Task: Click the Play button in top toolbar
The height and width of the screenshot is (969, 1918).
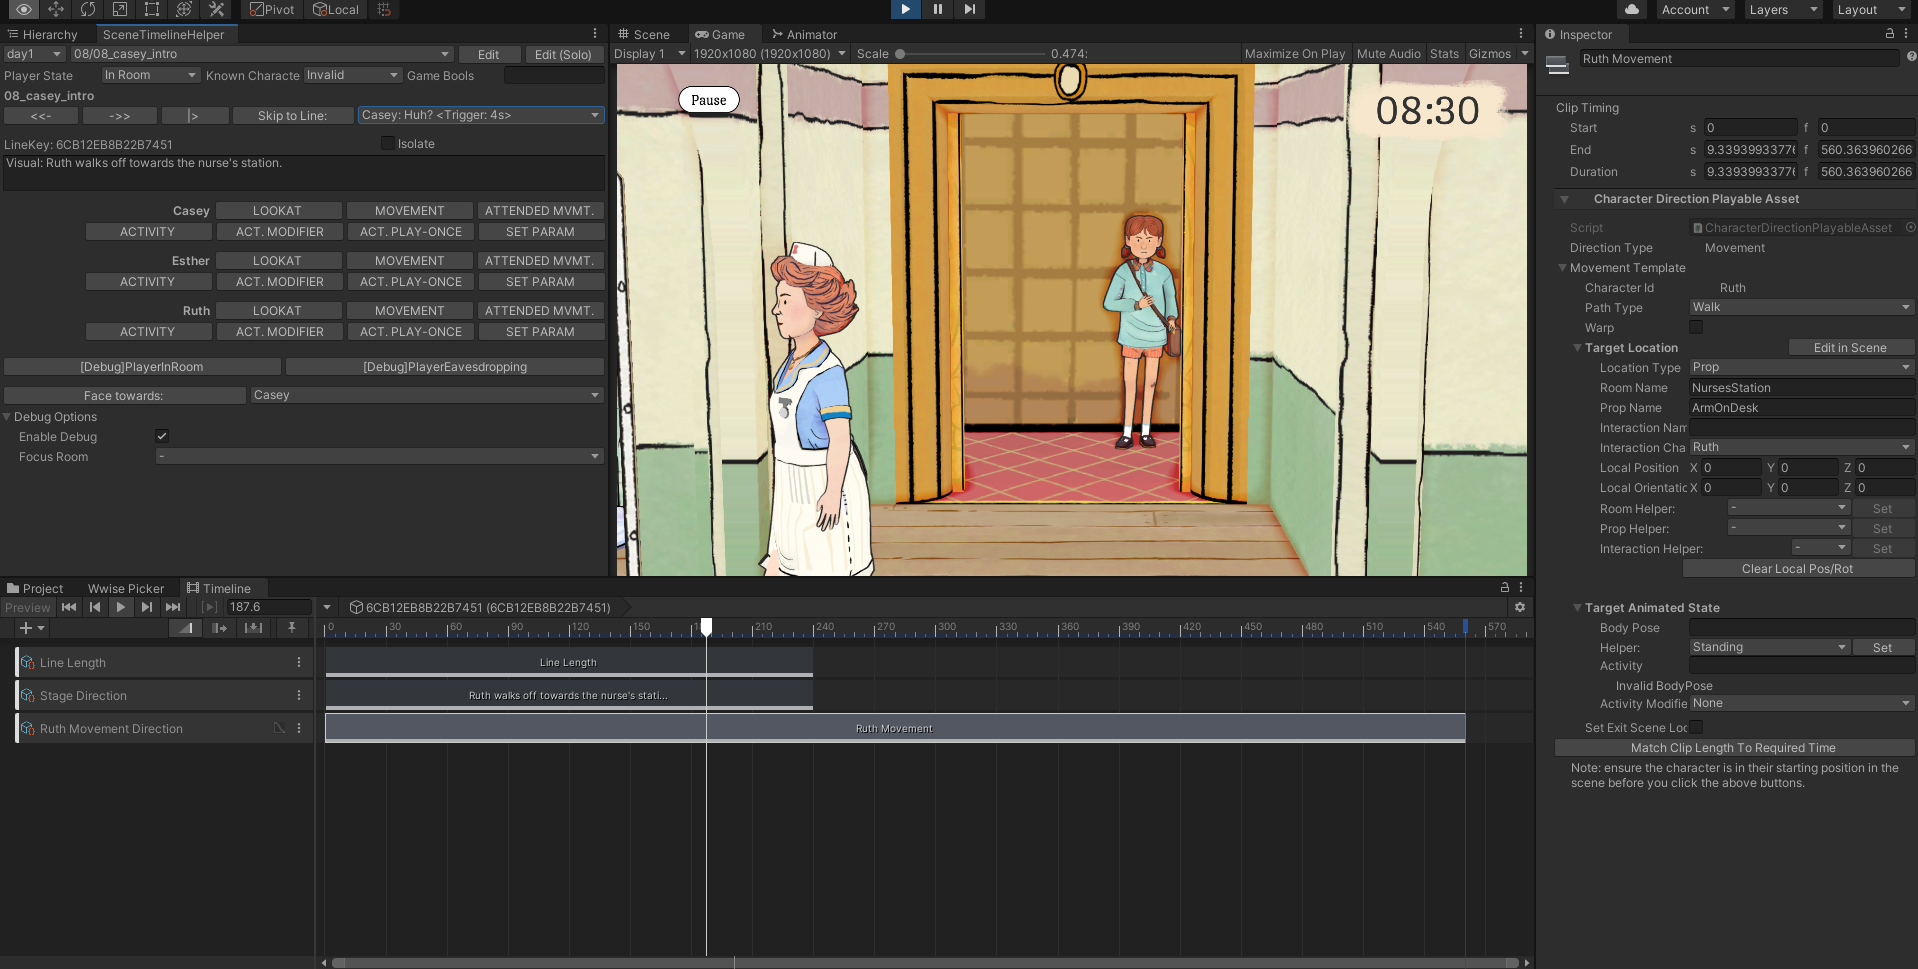Action: point(905,9)
